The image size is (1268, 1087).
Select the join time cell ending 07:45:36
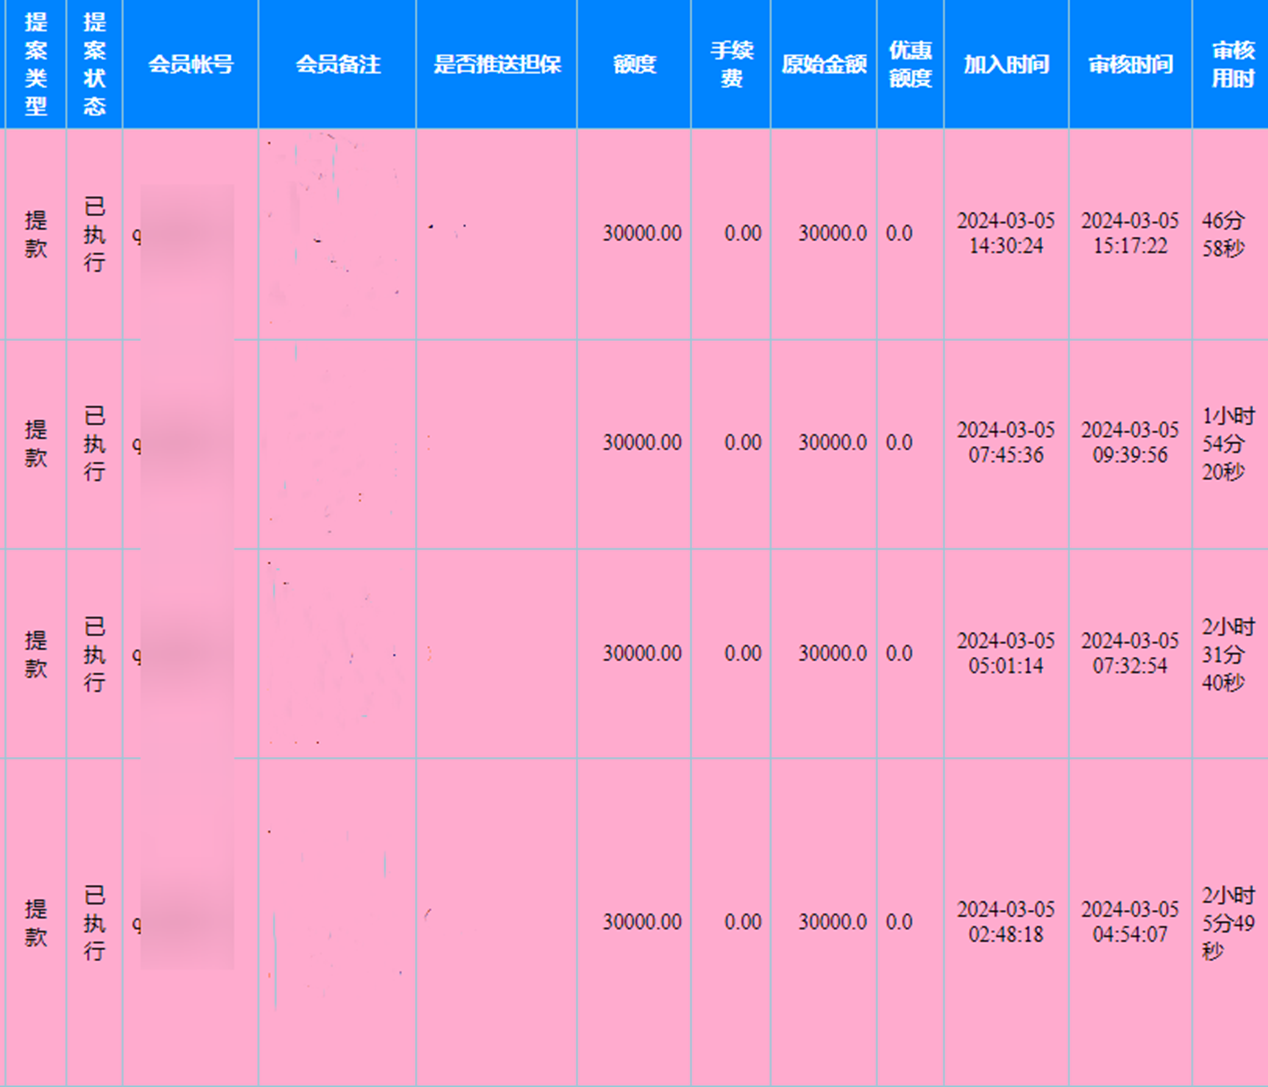pyautogui.click(x=1006, y=442)
